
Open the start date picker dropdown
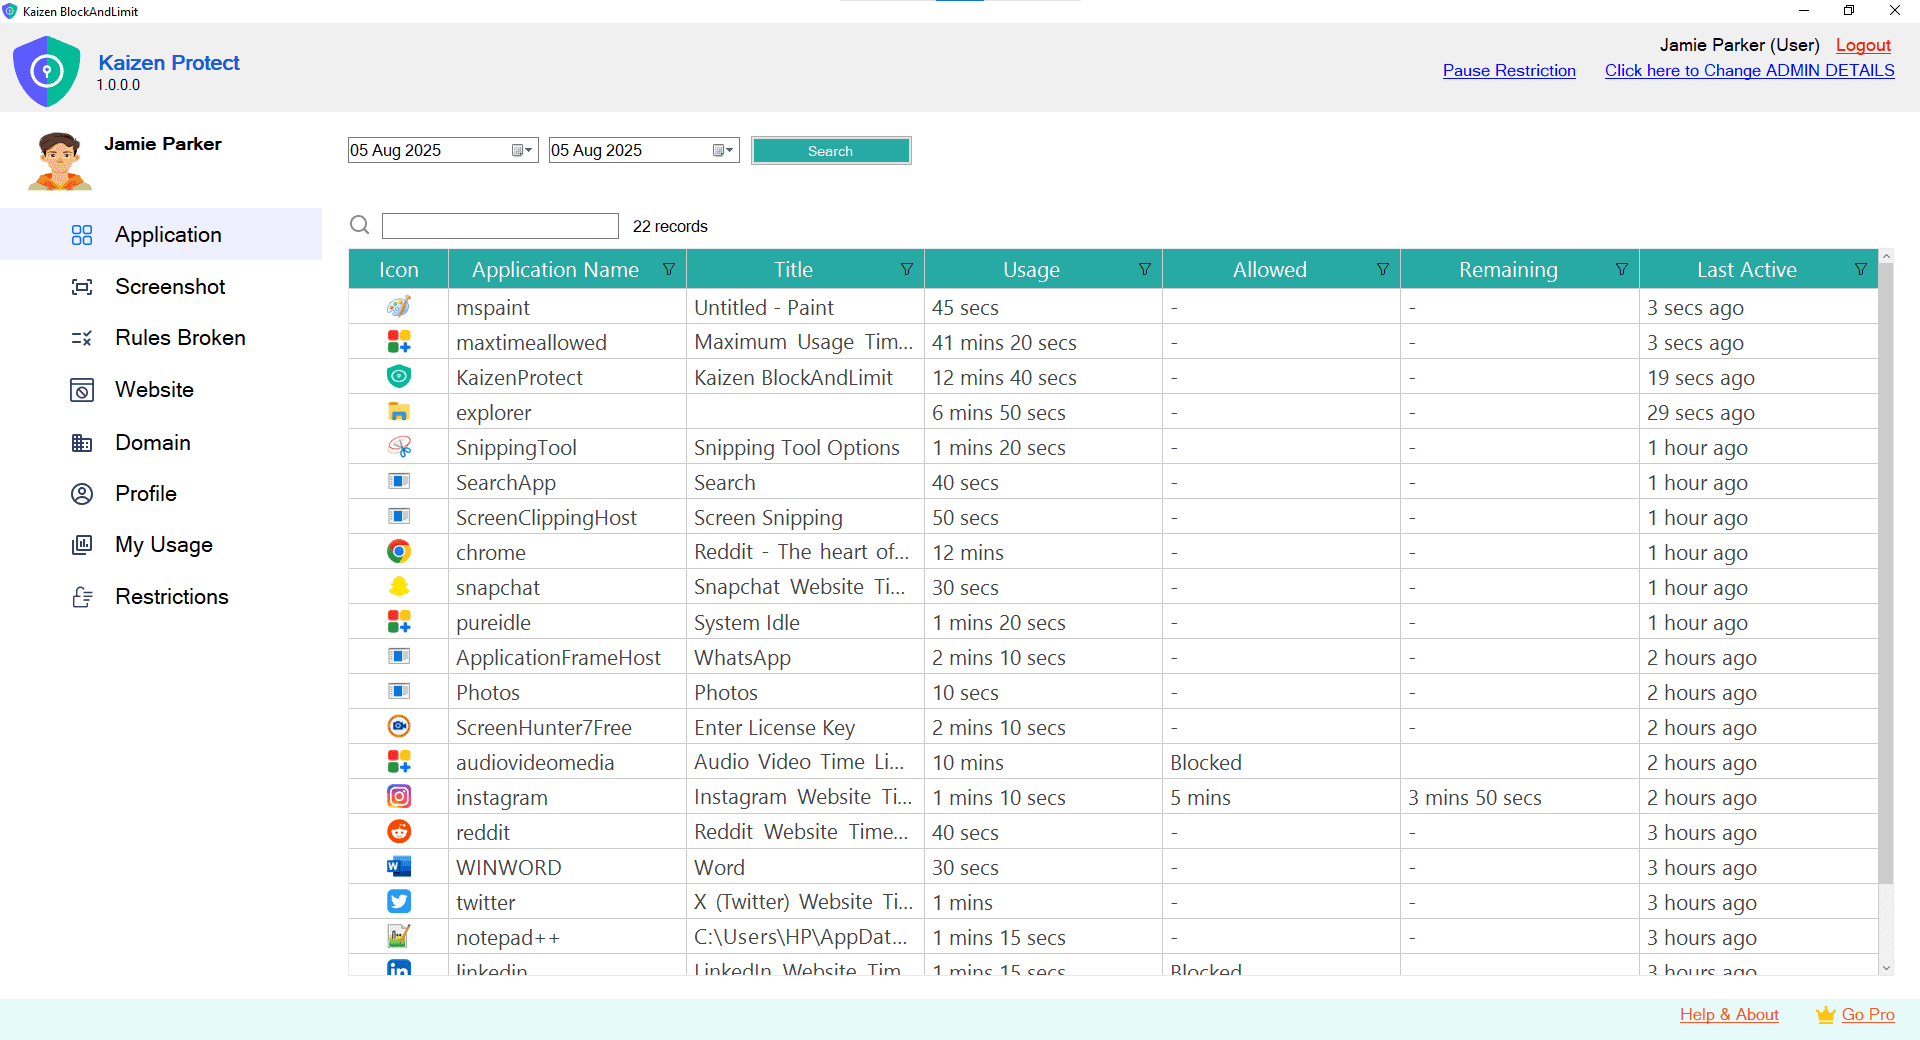(x=524, y=150)
